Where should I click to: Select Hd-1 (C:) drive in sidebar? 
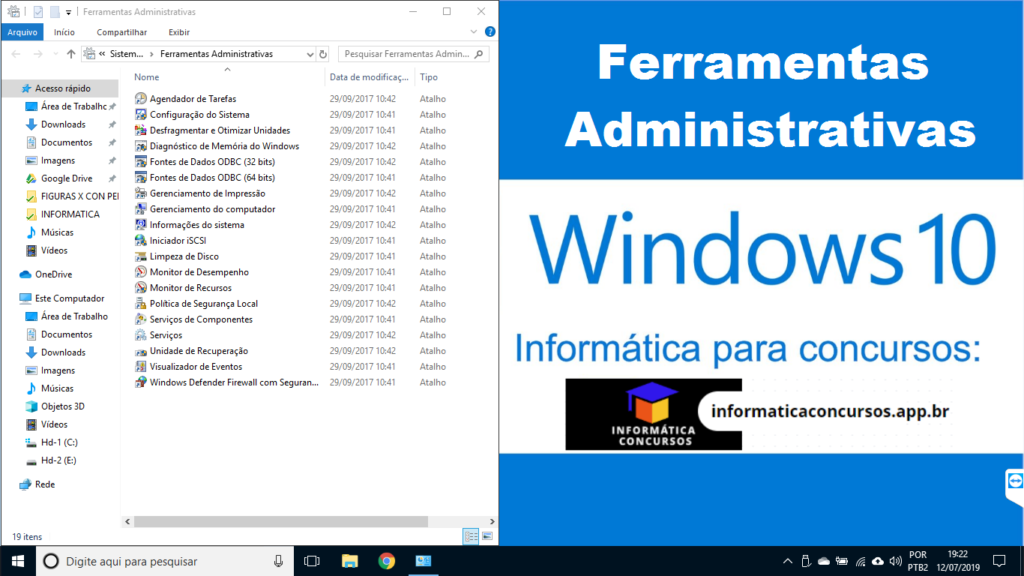click(x=58, y=442)
